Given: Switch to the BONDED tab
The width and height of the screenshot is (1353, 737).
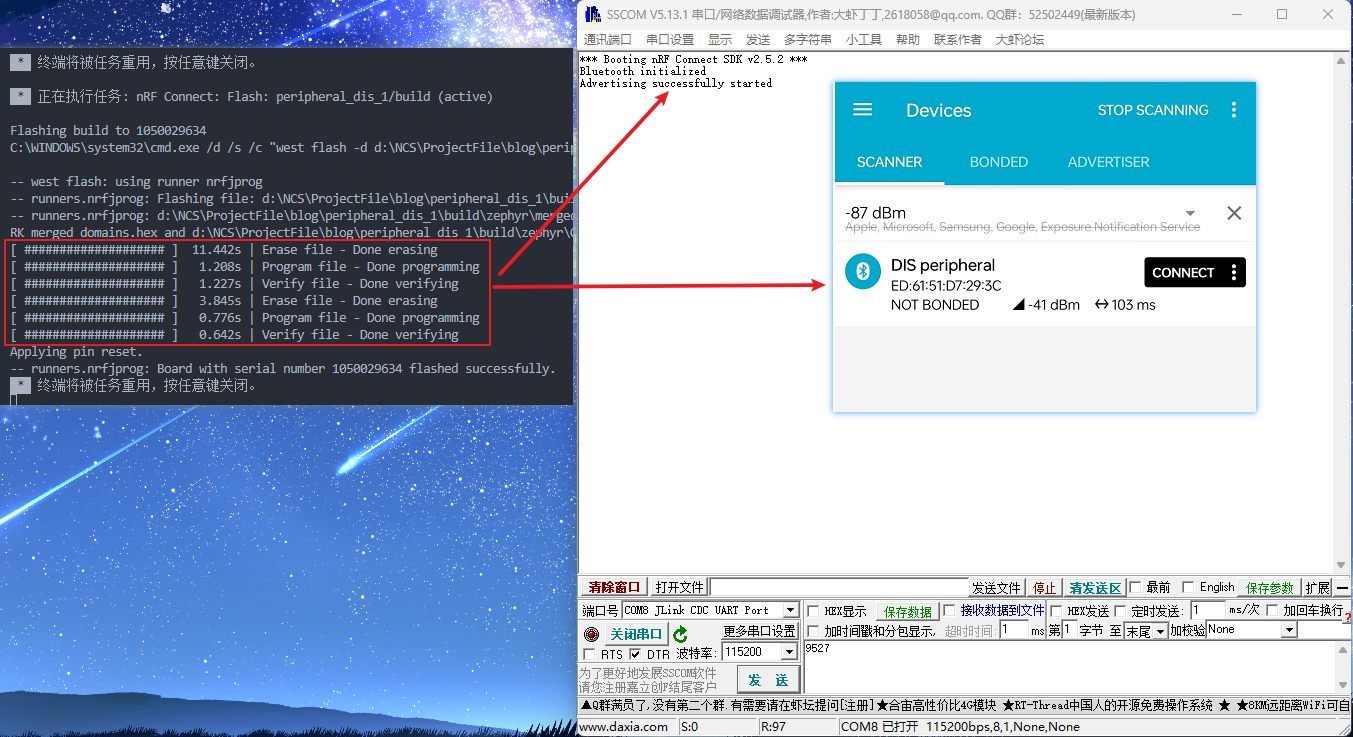Looking at the screenshot, I should (999, 162).
